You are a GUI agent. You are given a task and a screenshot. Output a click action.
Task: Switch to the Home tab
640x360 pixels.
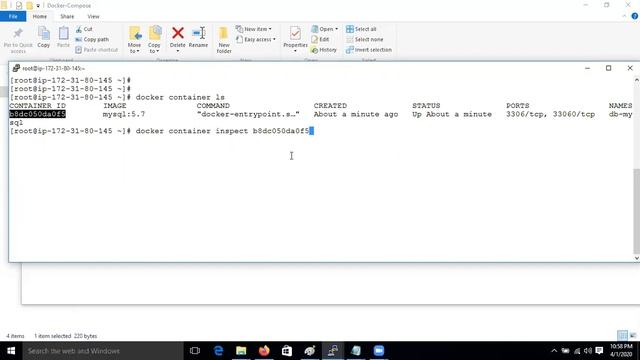(x=40, y=16)
